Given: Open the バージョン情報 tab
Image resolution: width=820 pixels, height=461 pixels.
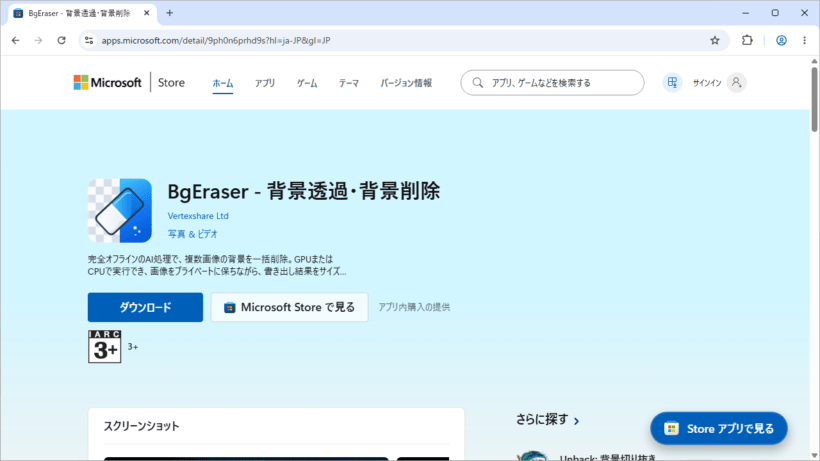Looking at the screenshot, I should point(406,83).
